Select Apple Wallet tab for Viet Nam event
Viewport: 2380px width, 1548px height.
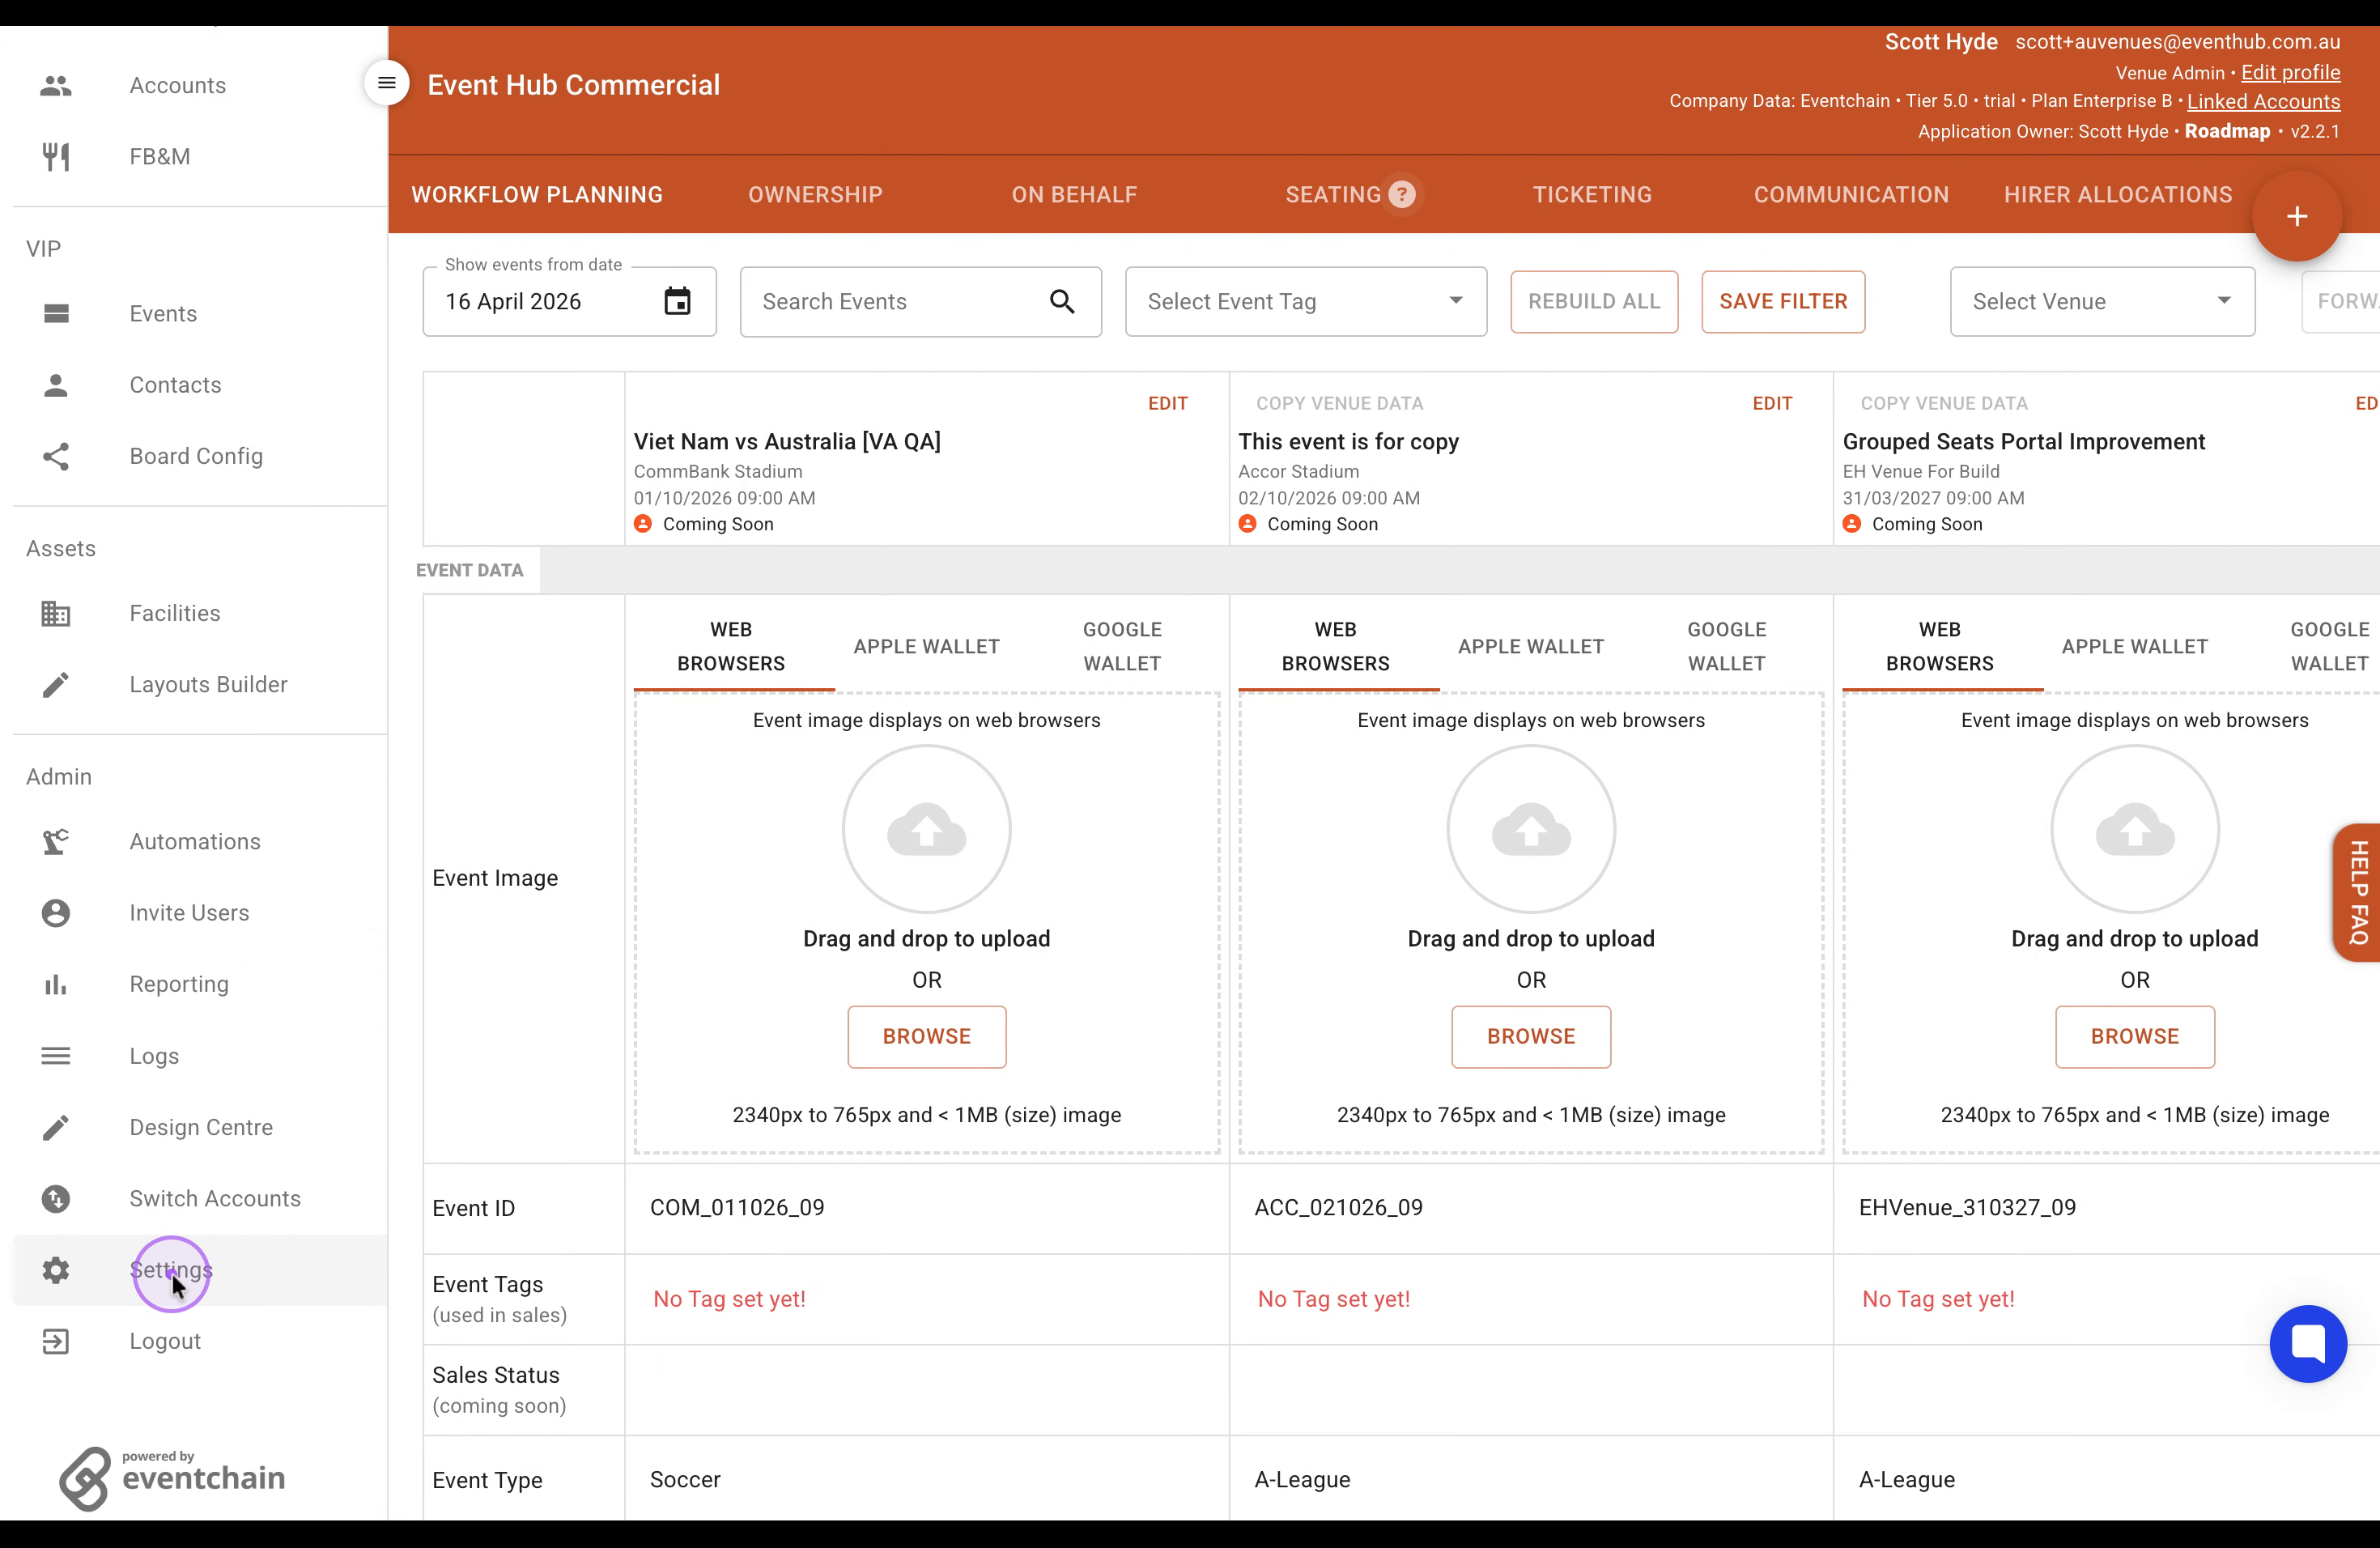[x=927, y=647]
